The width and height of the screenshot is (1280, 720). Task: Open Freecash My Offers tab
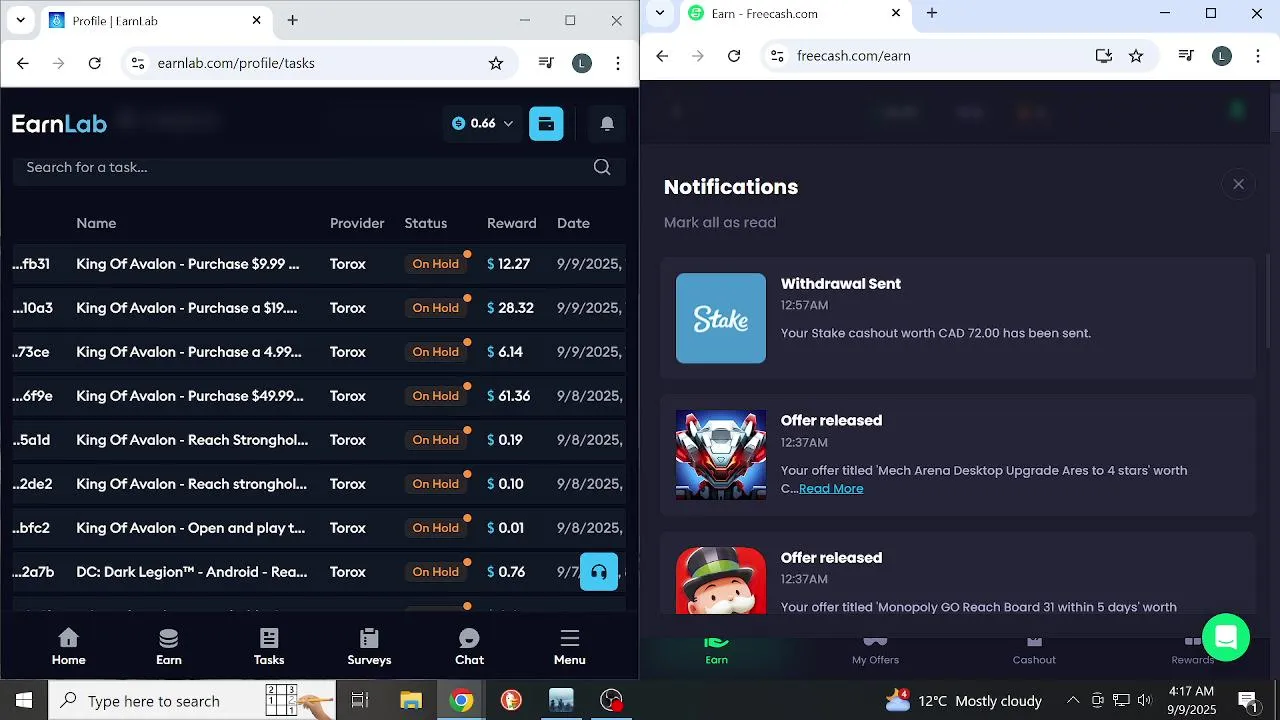tap(875, 650)
